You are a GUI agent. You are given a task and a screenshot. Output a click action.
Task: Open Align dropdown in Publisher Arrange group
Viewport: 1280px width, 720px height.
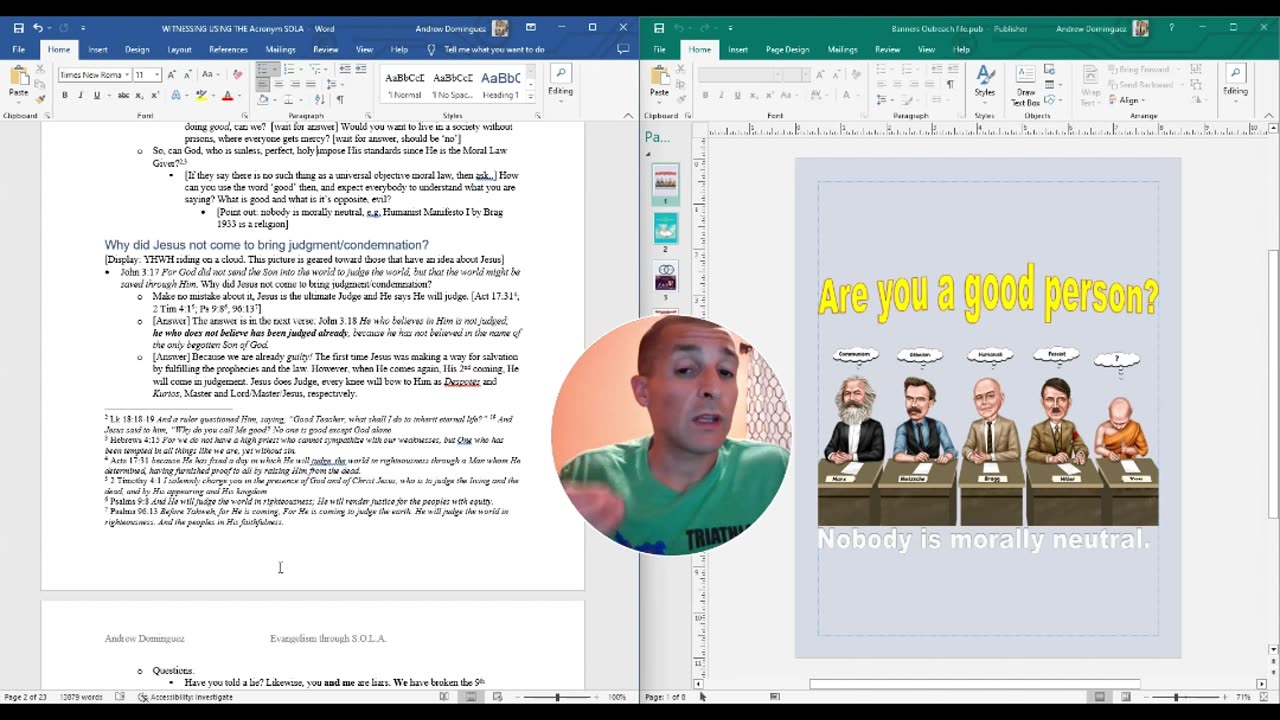point(1130,100)
